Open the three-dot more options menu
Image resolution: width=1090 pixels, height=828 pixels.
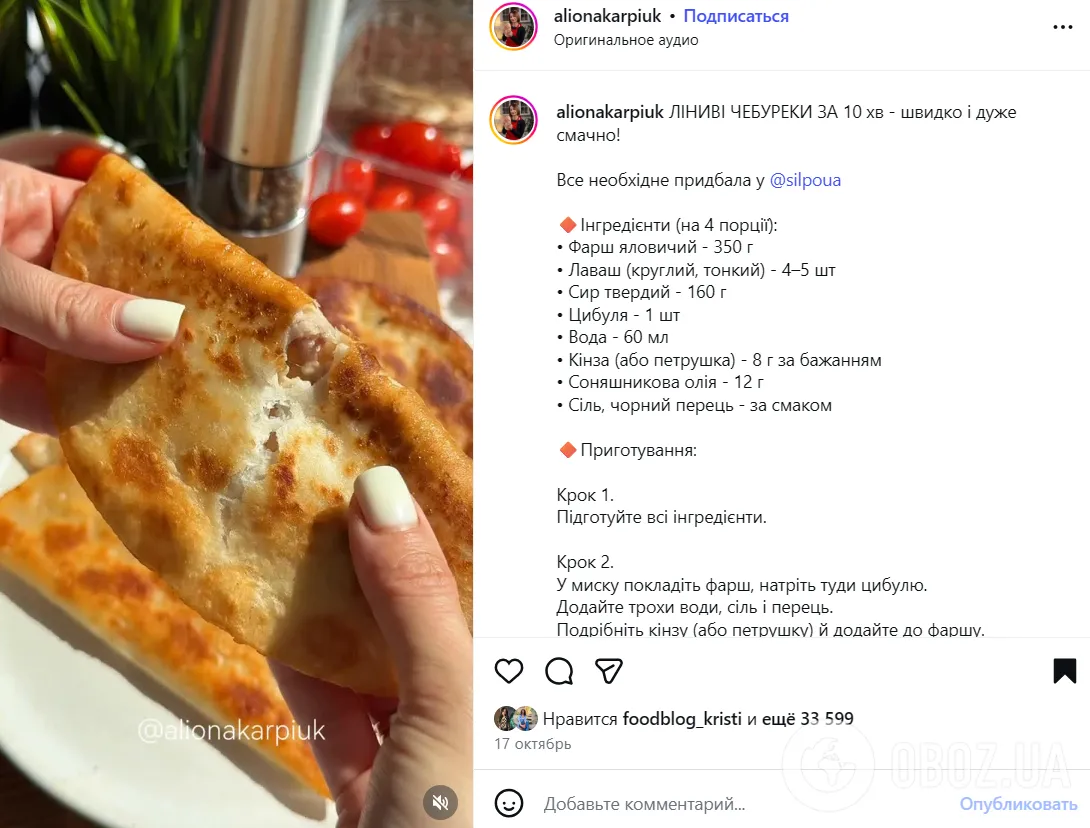coord(1062,27)
